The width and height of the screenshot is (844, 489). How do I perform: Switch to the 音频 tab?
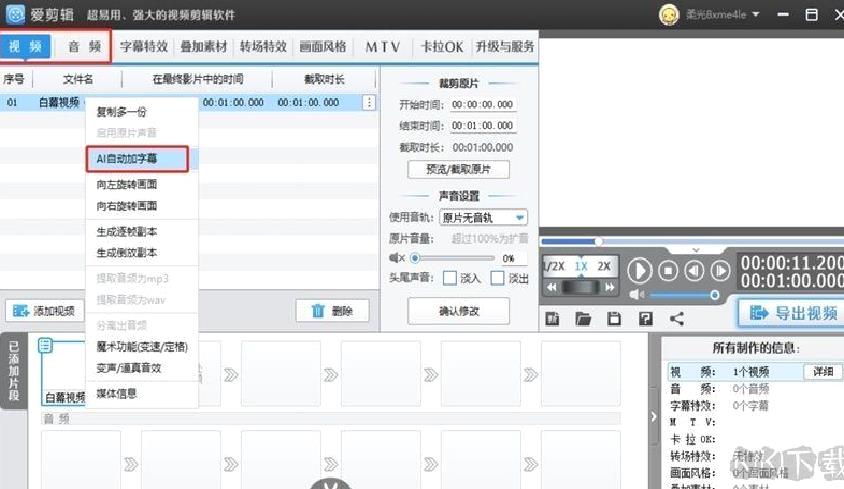[84, 47]
